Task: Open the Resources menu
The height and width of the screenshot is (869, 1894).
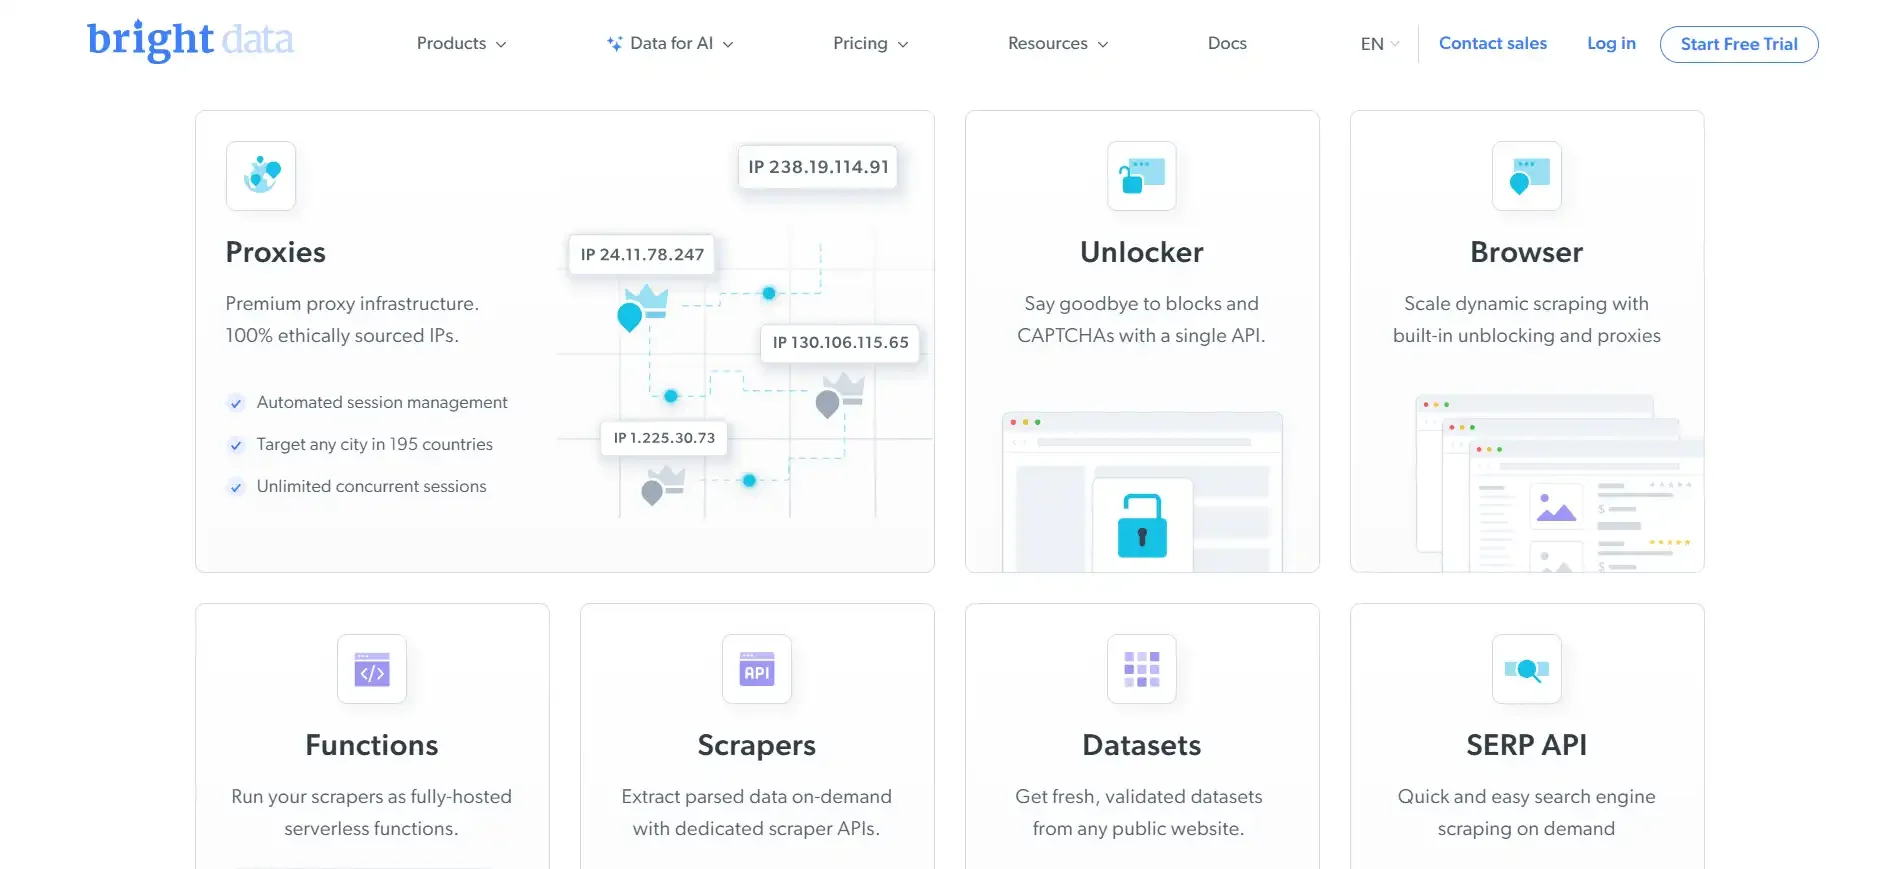Action: click(1058, 44)
